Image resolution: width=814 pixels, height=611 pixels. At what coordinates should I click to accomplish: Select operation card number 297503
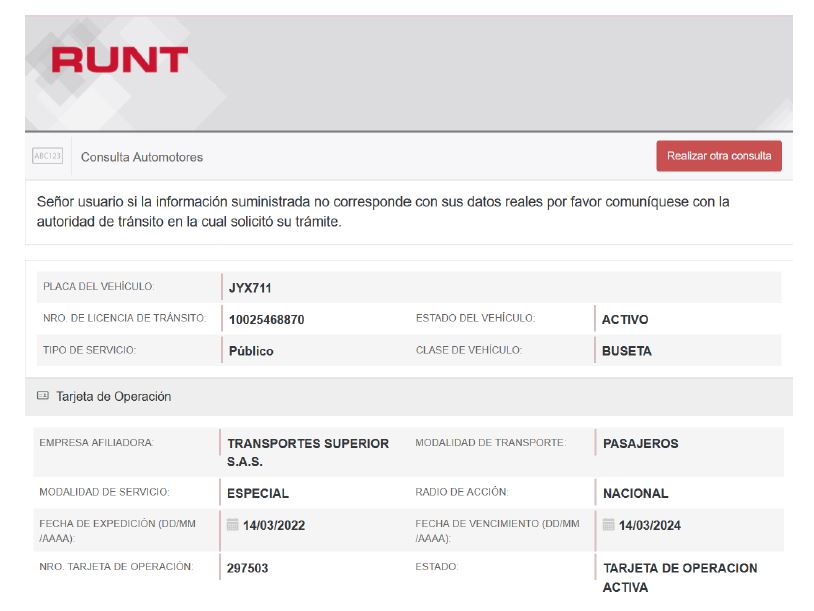coord(248,568)
